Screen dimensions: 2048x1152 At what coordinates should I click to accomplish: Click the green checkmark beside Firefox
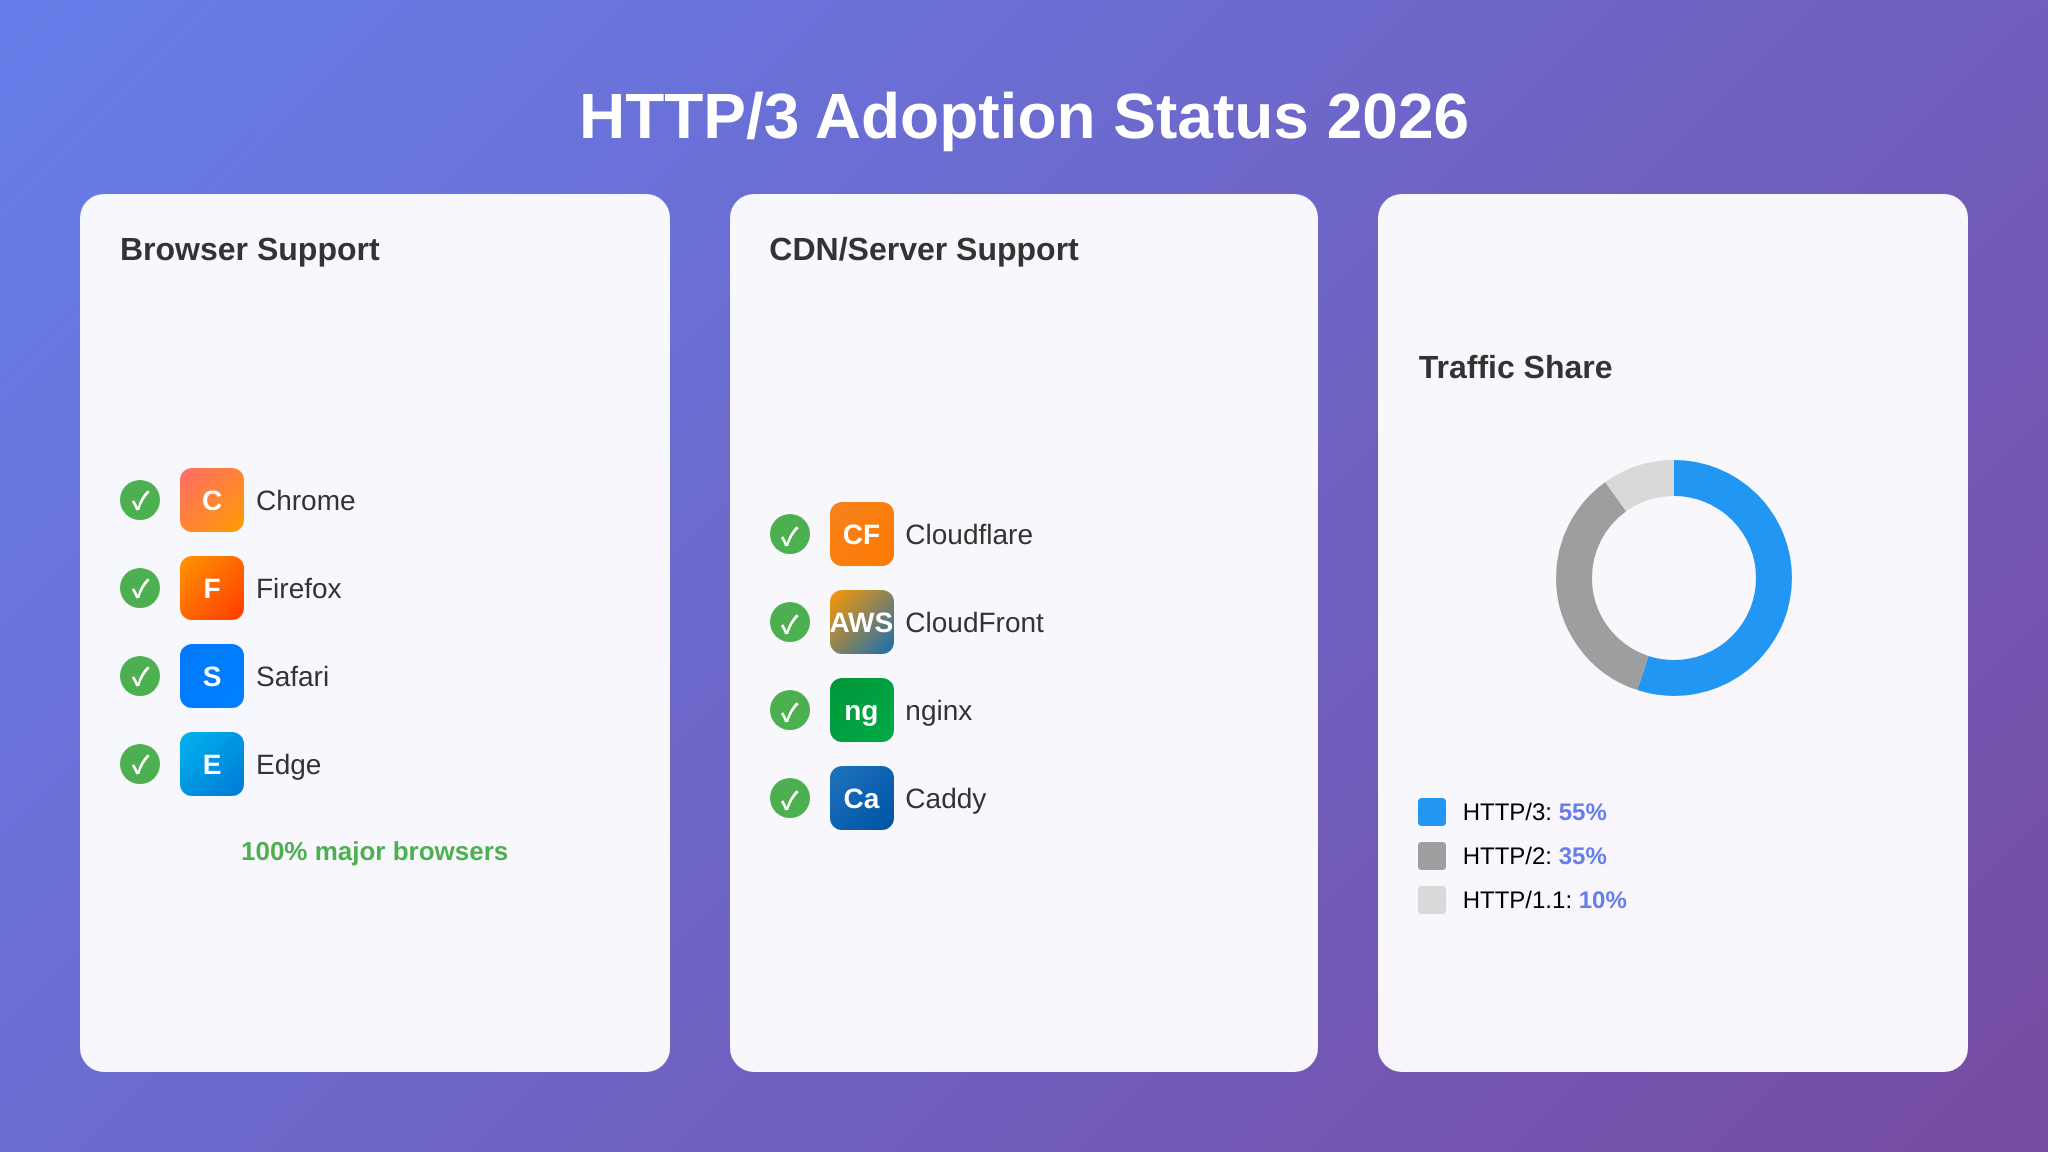pyautogui.click(x=140, y=588)
